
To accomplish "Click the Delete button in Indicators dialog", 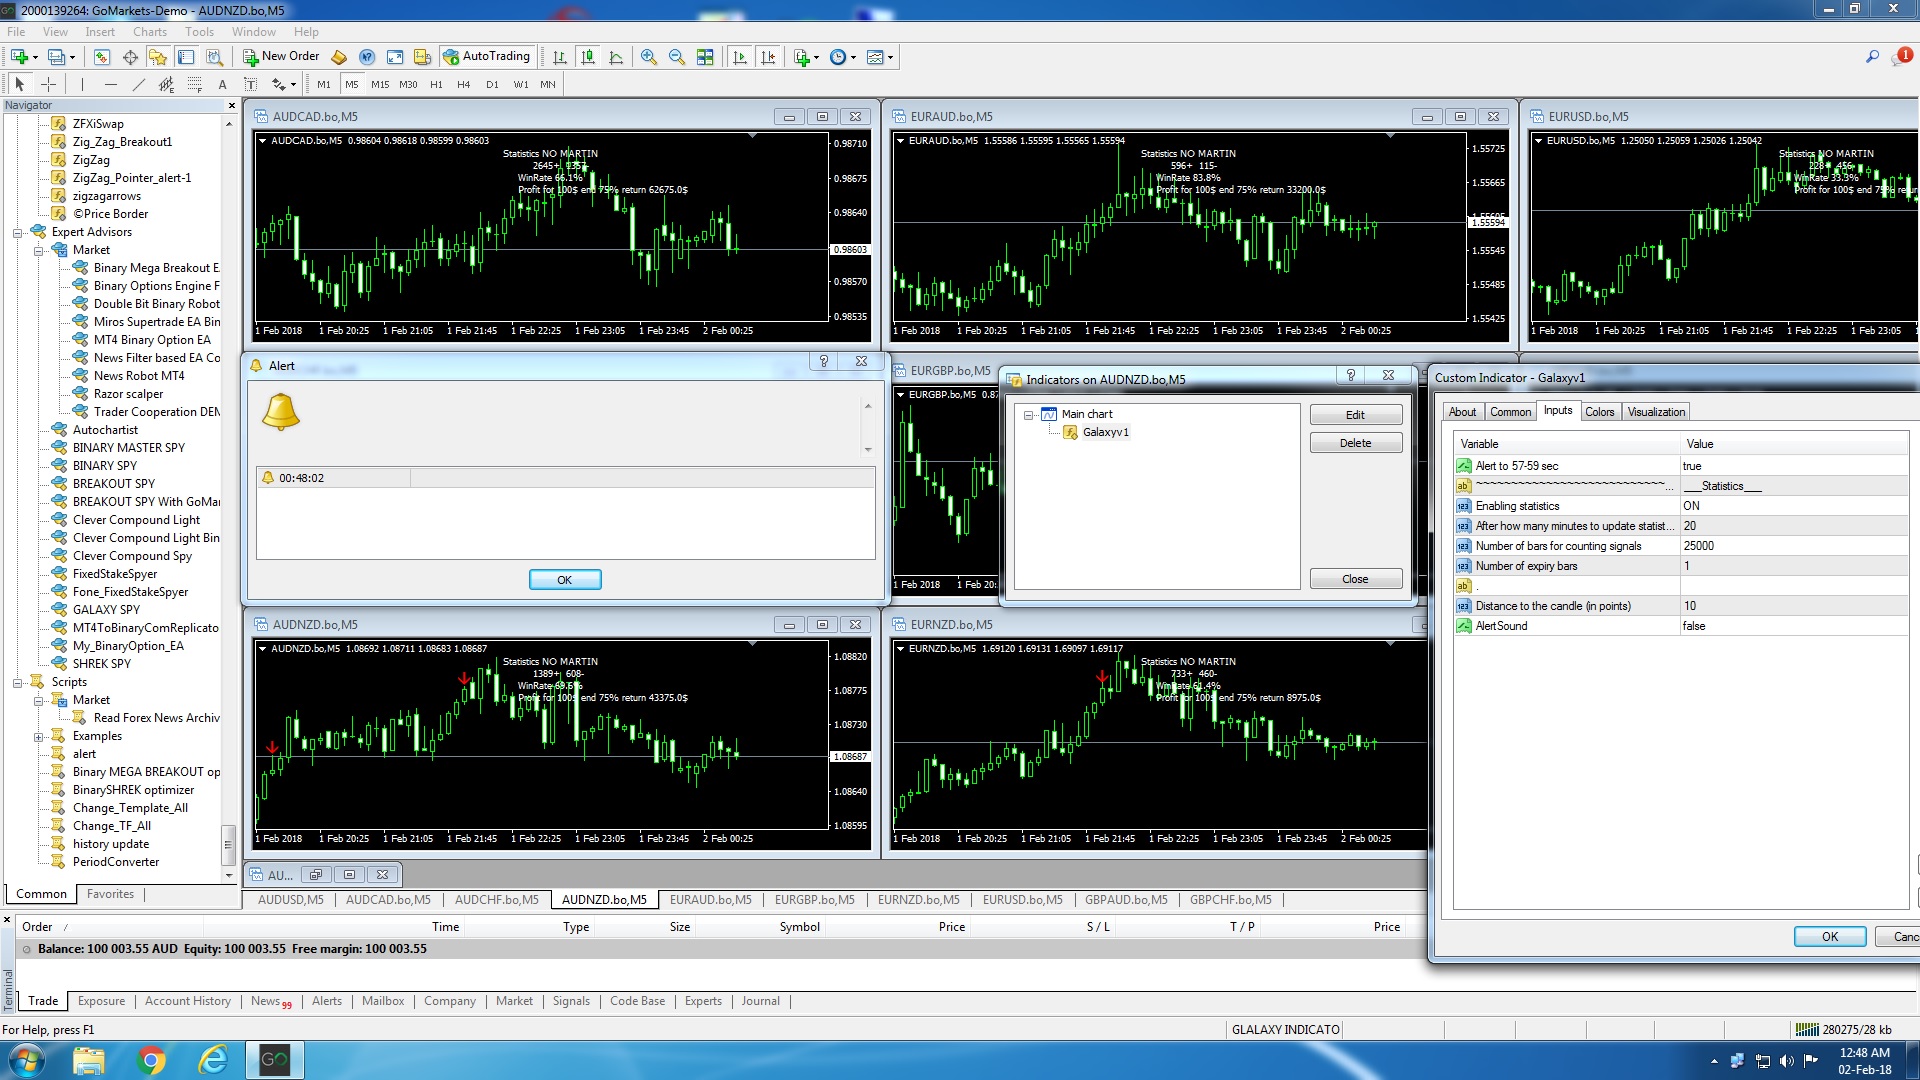I will [1355, 443].
